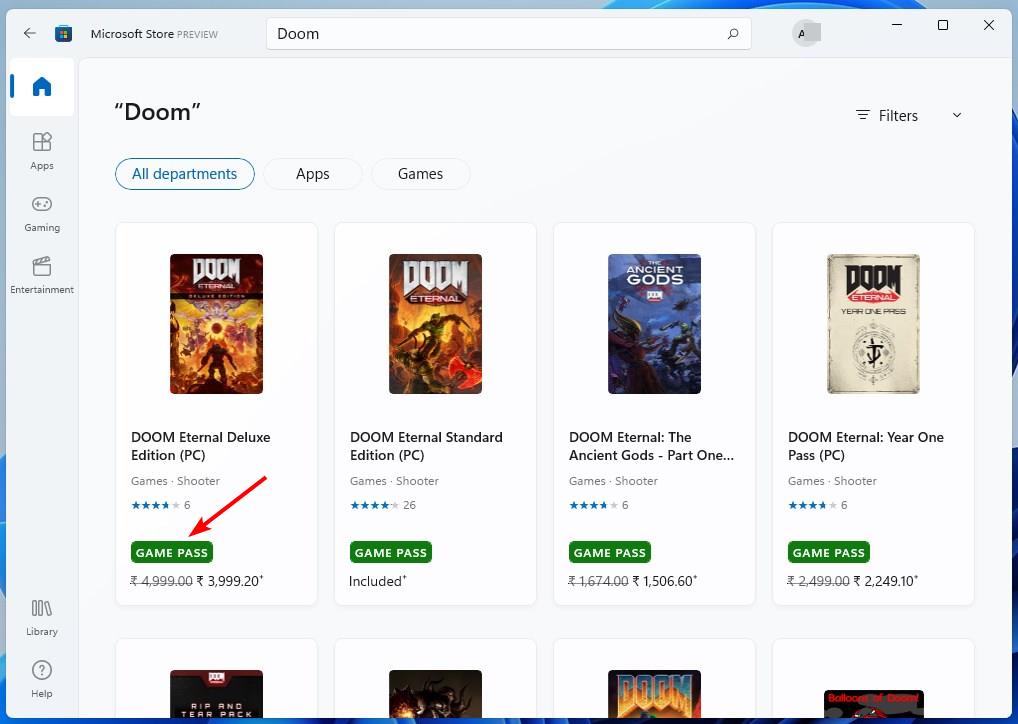1018x724 pixels.
Task: Click Game Pass badge on Standard Edition
Action: [390, 553]
